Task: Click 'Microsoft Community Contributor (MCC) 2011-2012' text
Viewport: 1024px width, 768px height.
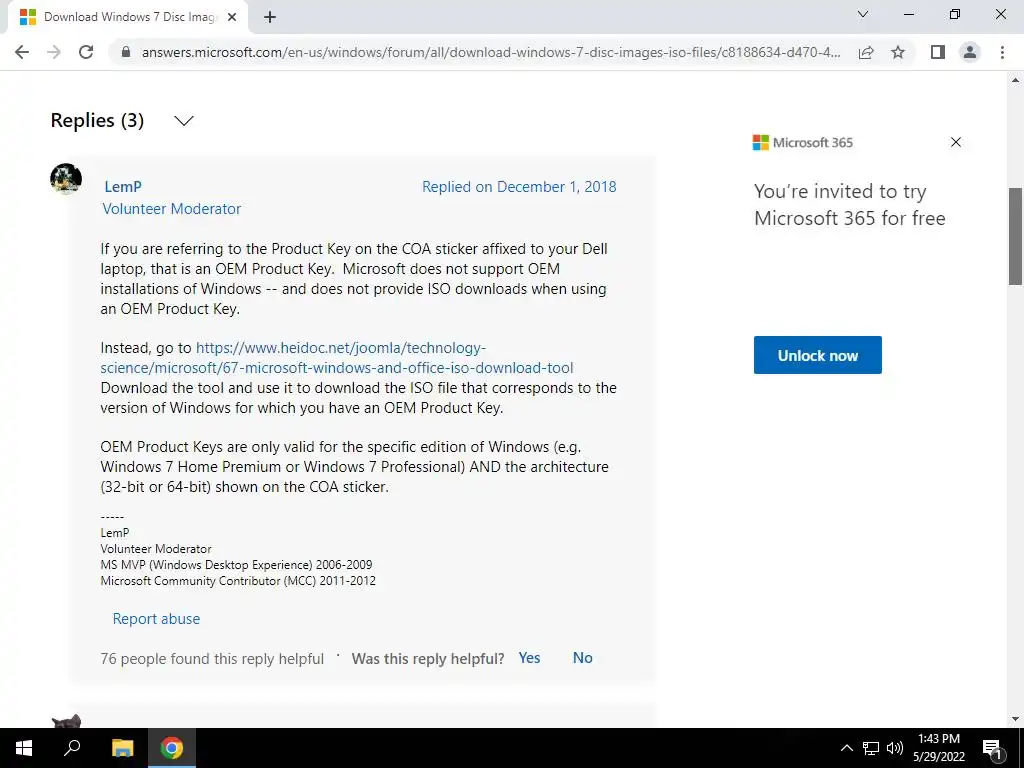Action: (238, 581)
